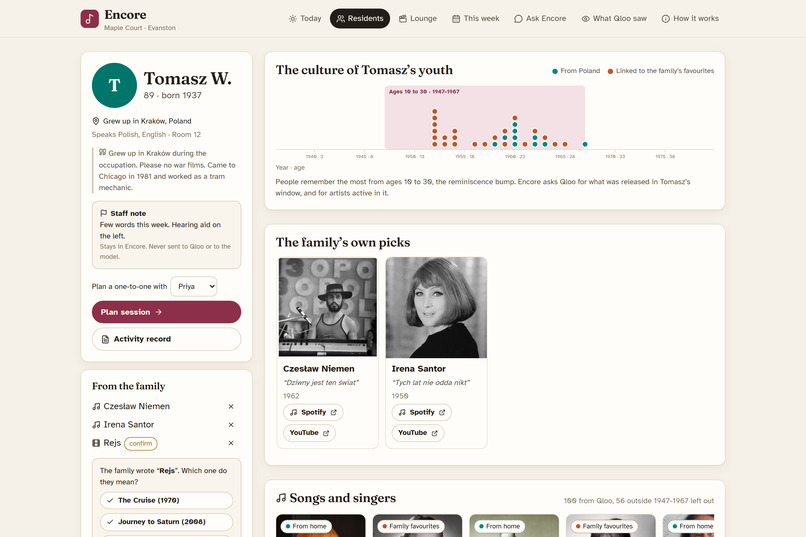Choose Journey to Saturn (2008) option

[167, 522]
